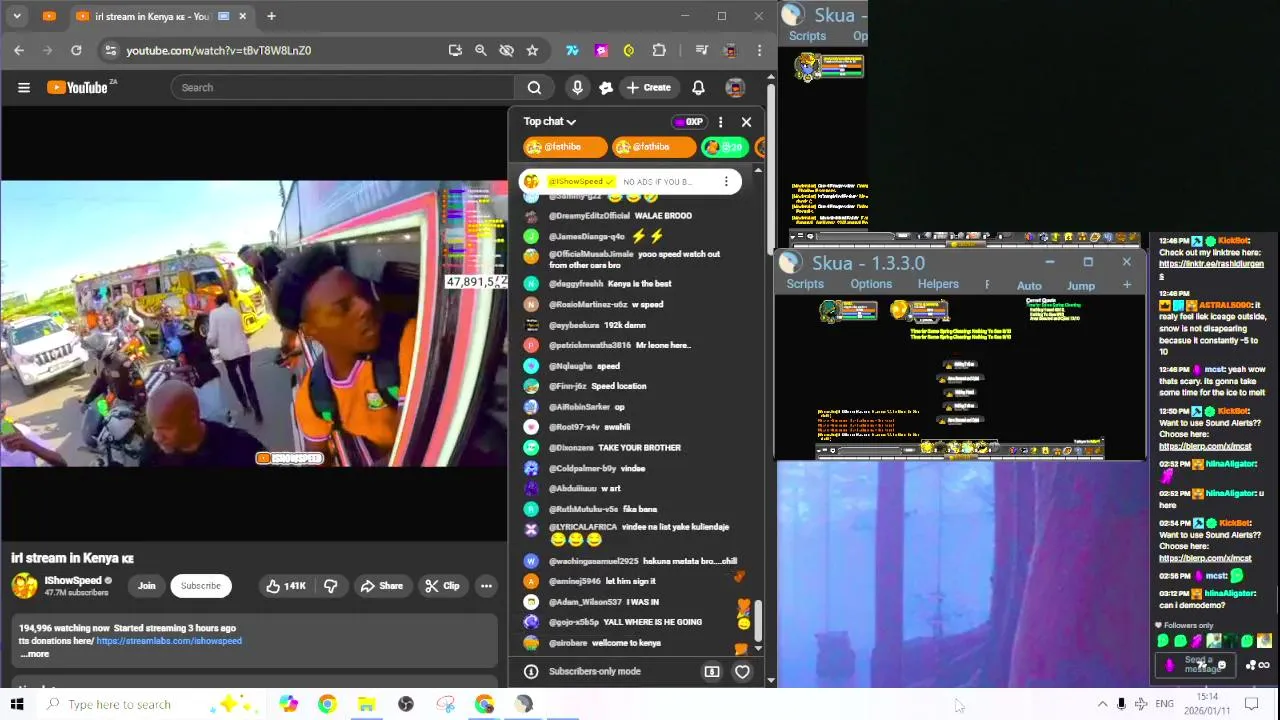Open Skua Jump menu
The width and height of the screenshot is (1280, 720).
(x=1081, y=286)
